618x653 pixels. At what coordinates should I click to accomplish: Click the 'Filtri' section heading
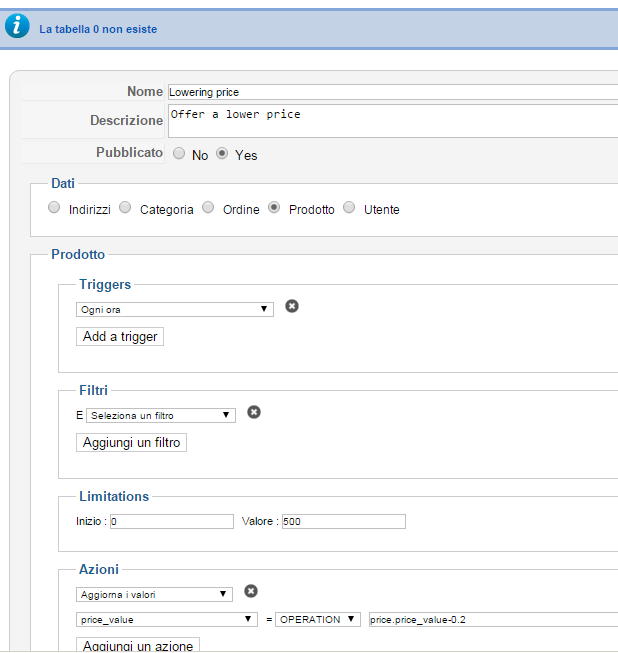point(93,390)
